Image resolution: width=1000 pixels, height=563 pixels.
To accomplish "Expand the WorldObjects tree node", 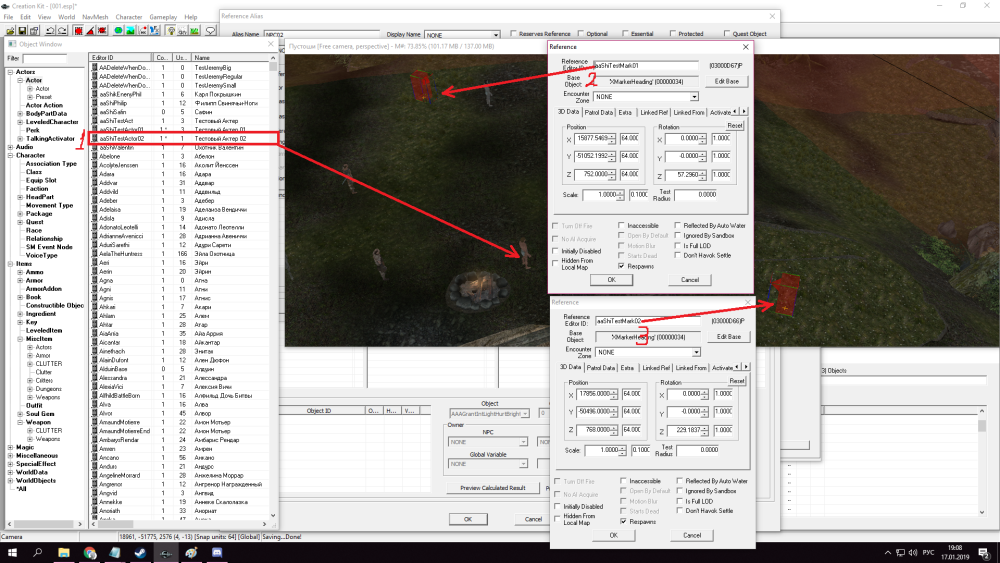I will tap(10, 480).
